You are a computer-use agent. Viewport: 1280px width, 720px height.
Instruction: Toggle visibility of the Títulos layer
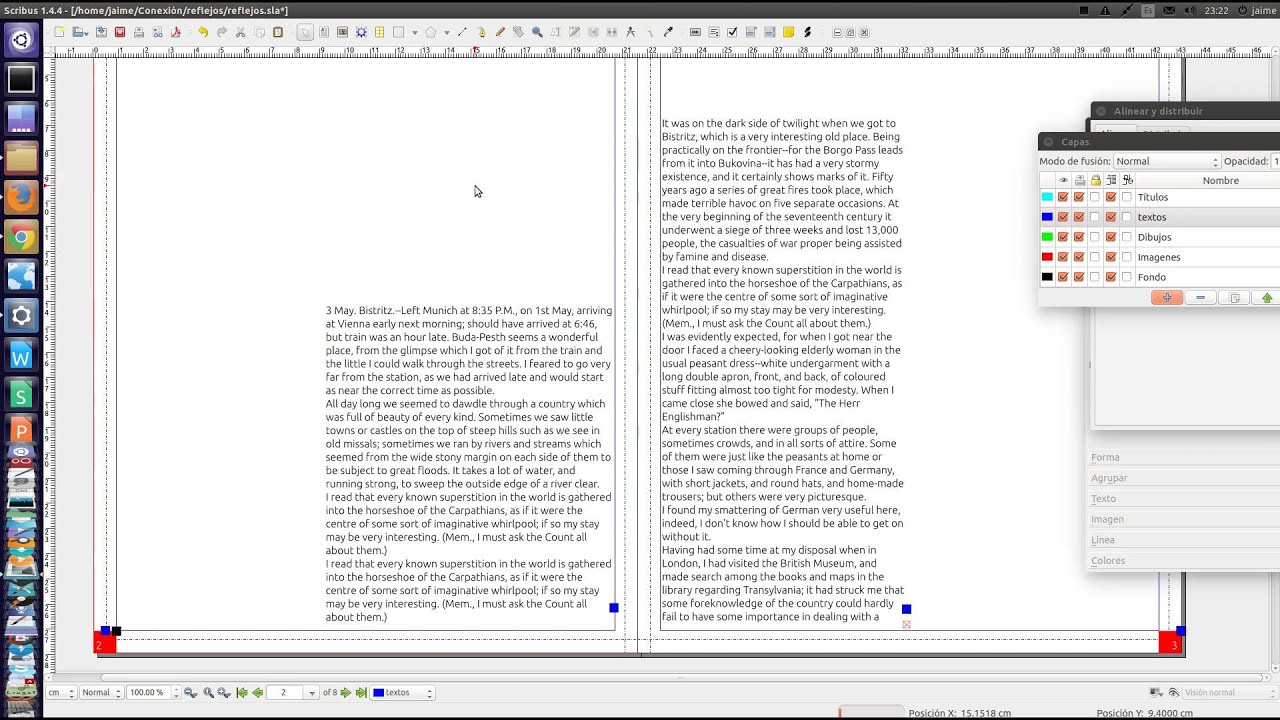[1063, 197]
